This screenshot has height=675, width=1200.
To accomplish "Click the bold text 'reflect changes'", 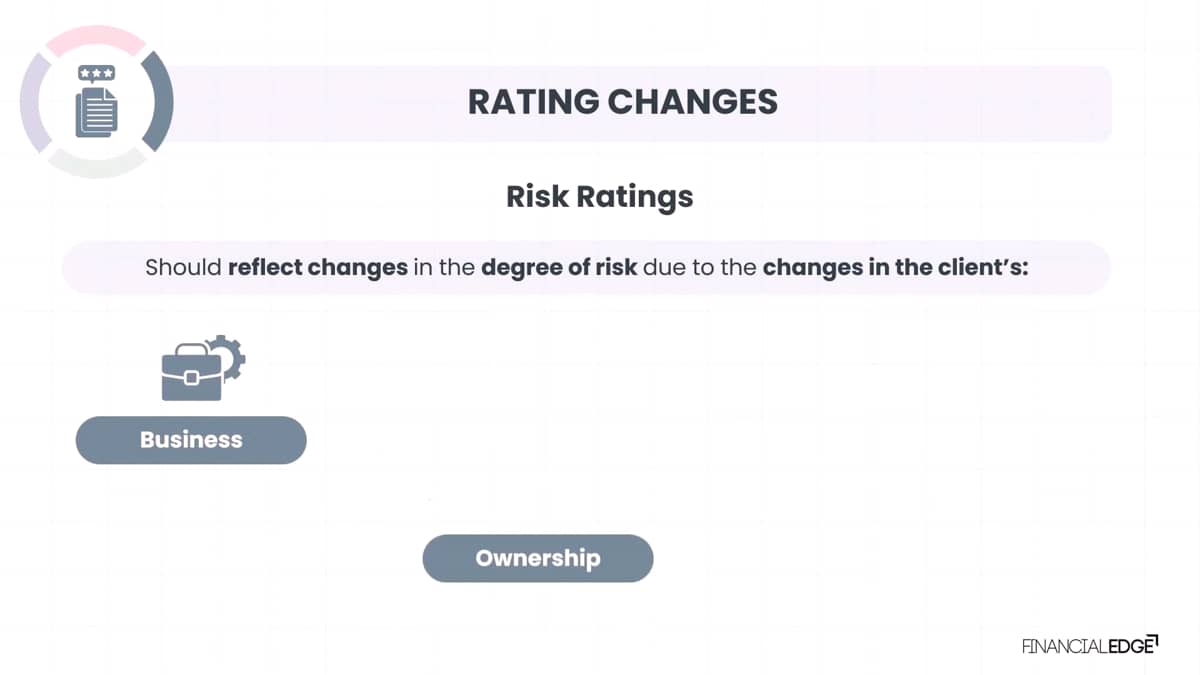I will [x=318, y=268].
